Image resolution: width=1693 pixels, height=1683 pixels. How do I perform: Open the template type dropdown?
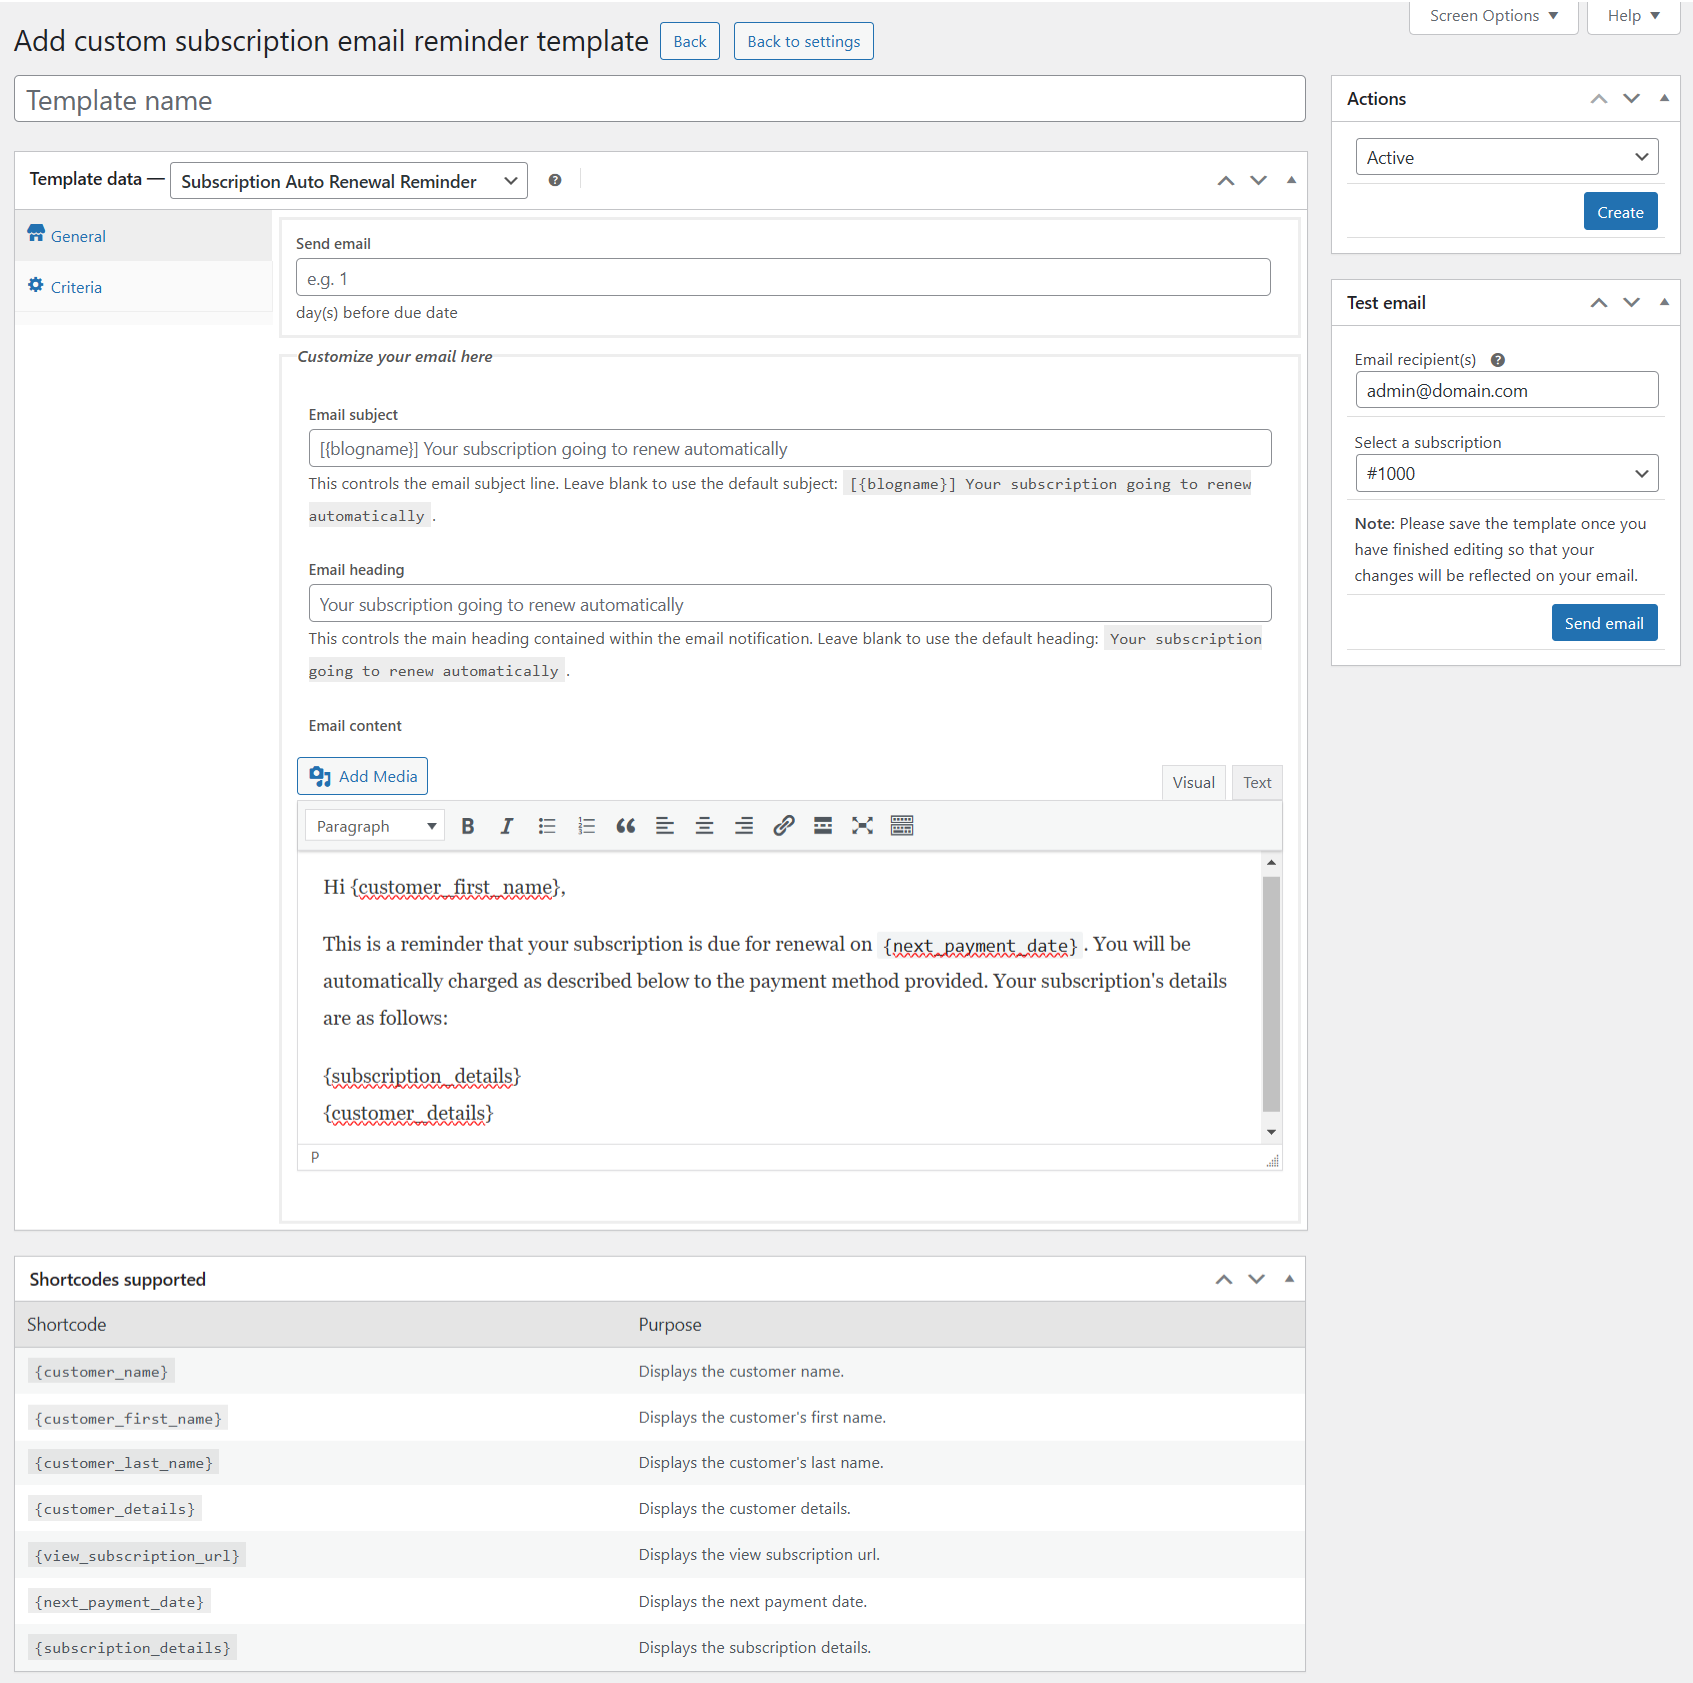tap(348, 181)
